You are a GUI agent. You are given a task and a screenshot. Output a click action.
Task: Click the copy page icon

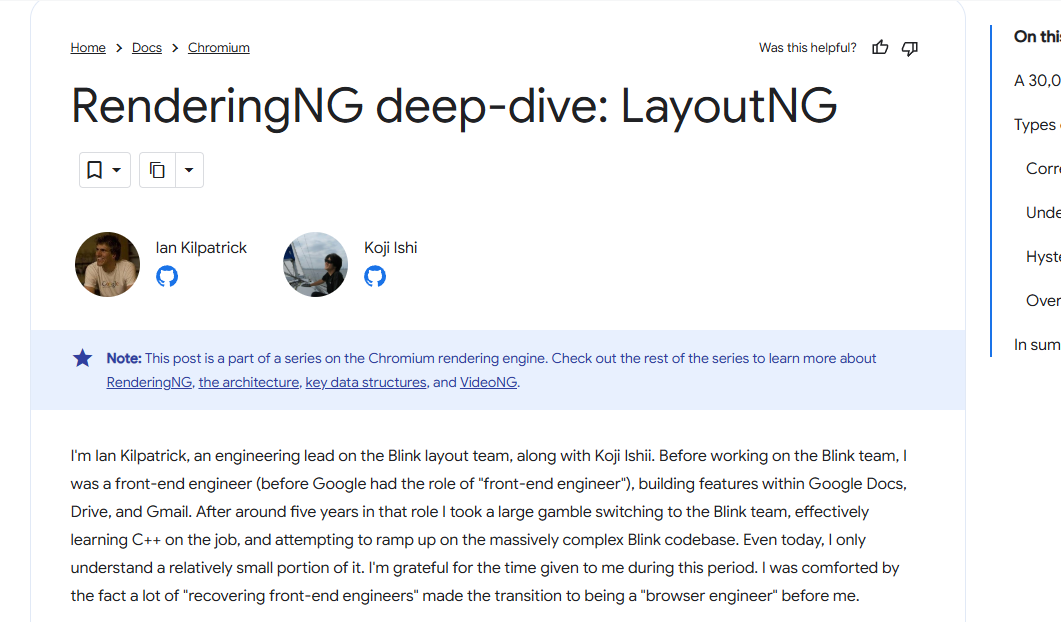(157, 170)
